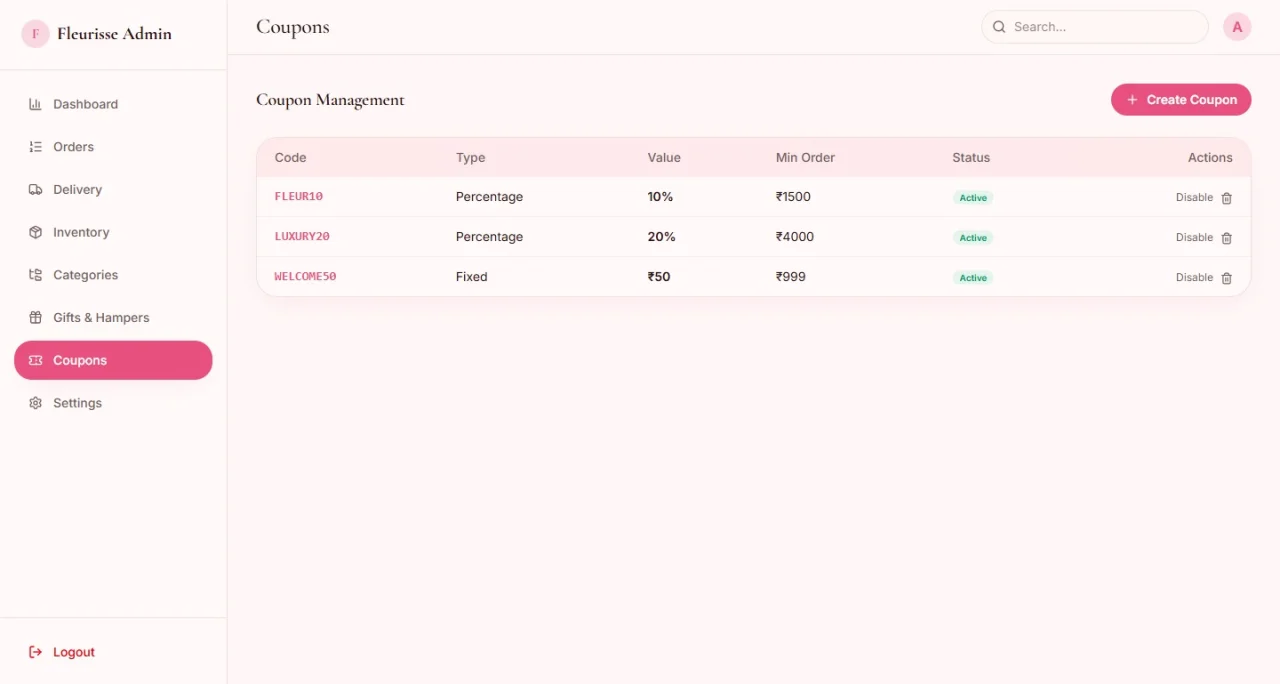1280x684 pixels.
Task: Click the magnifier icon in search box
Action: tap(999, 27)
